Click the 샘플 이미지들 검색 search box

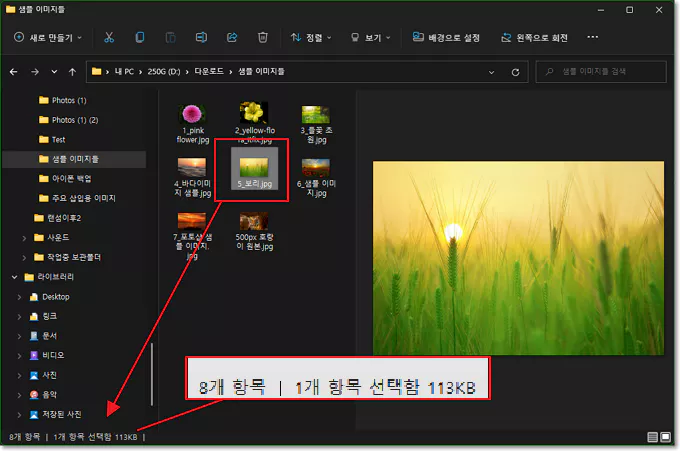(601, 72)
